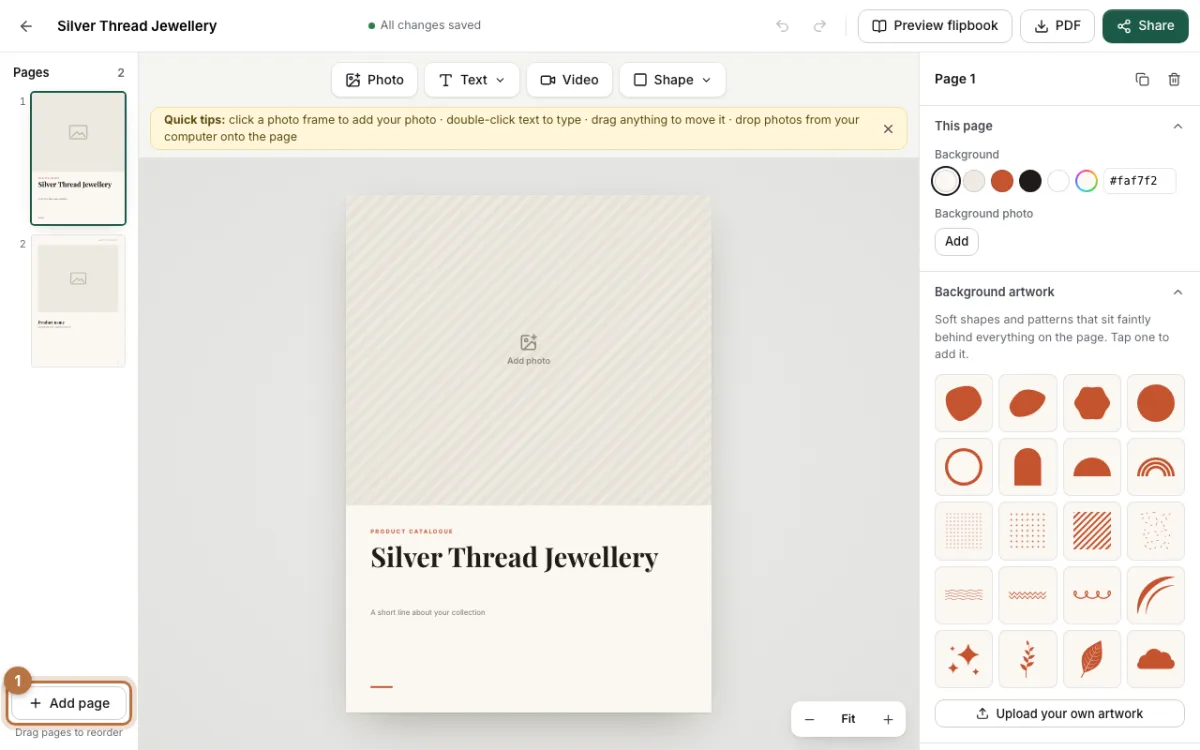The image size is (1200, 750).
Task: Choose the light beige background swatch
Action: click(974, 181)
